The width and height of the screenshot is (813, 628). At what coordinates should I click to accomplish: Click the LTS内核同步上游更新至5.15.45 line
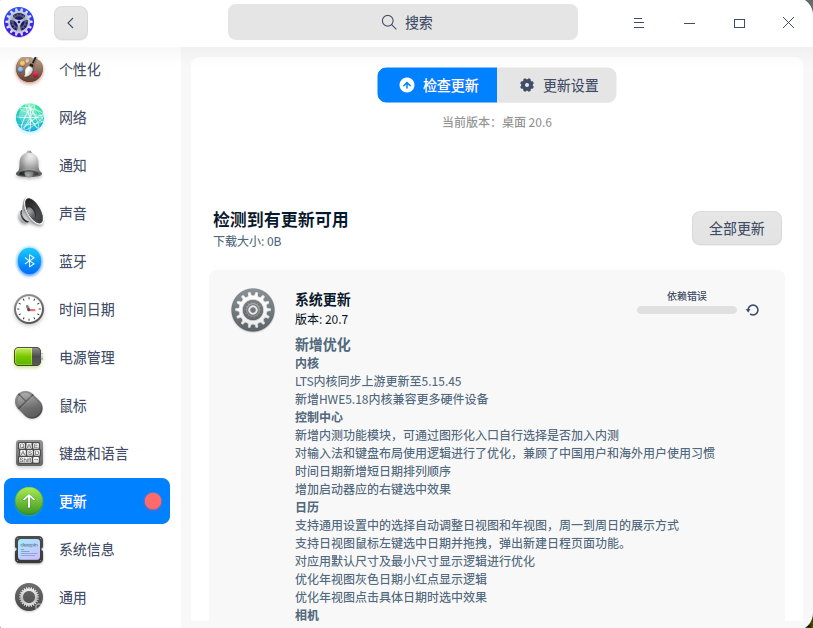[x=378, y=382]
